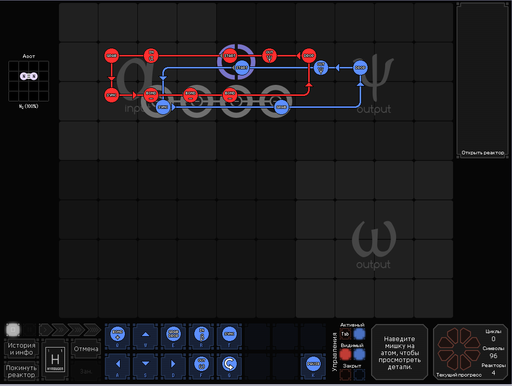Click the Отмена undo button
The height and width of the screenshot is (386, 512).
[86, 349]
